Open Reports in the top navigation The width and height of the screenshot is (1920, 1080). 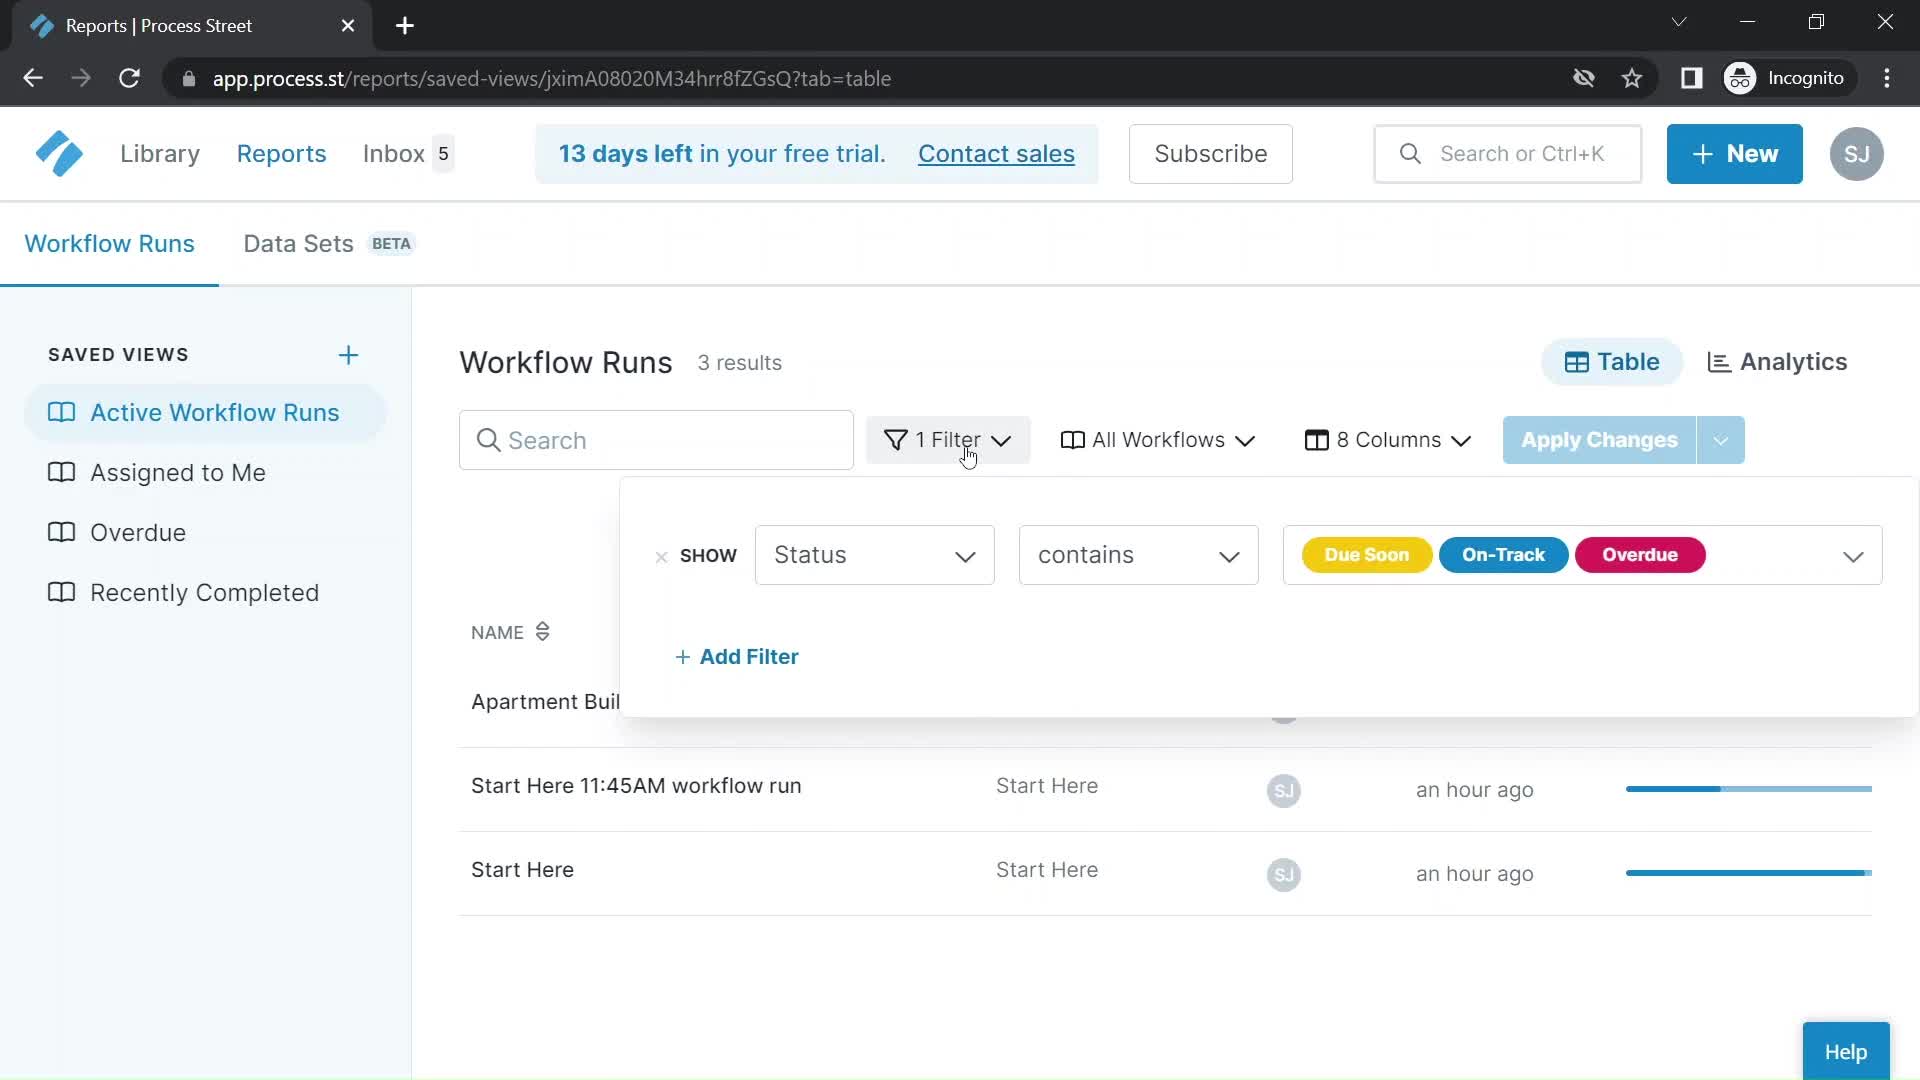click(x=281, y=154)
